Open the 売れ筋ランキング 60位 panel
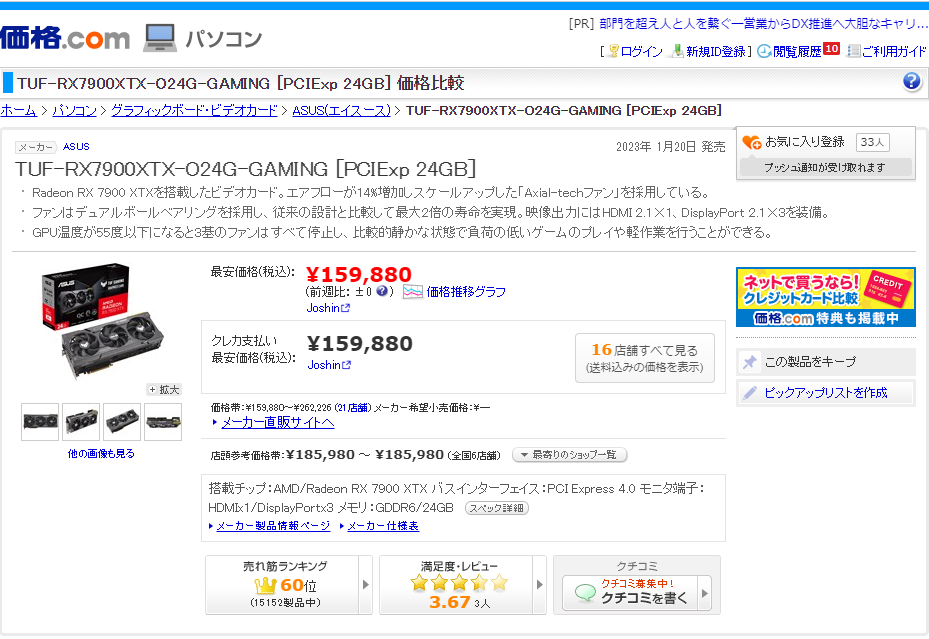This screenshot has height=639, width=929. (x=282, y=585)
